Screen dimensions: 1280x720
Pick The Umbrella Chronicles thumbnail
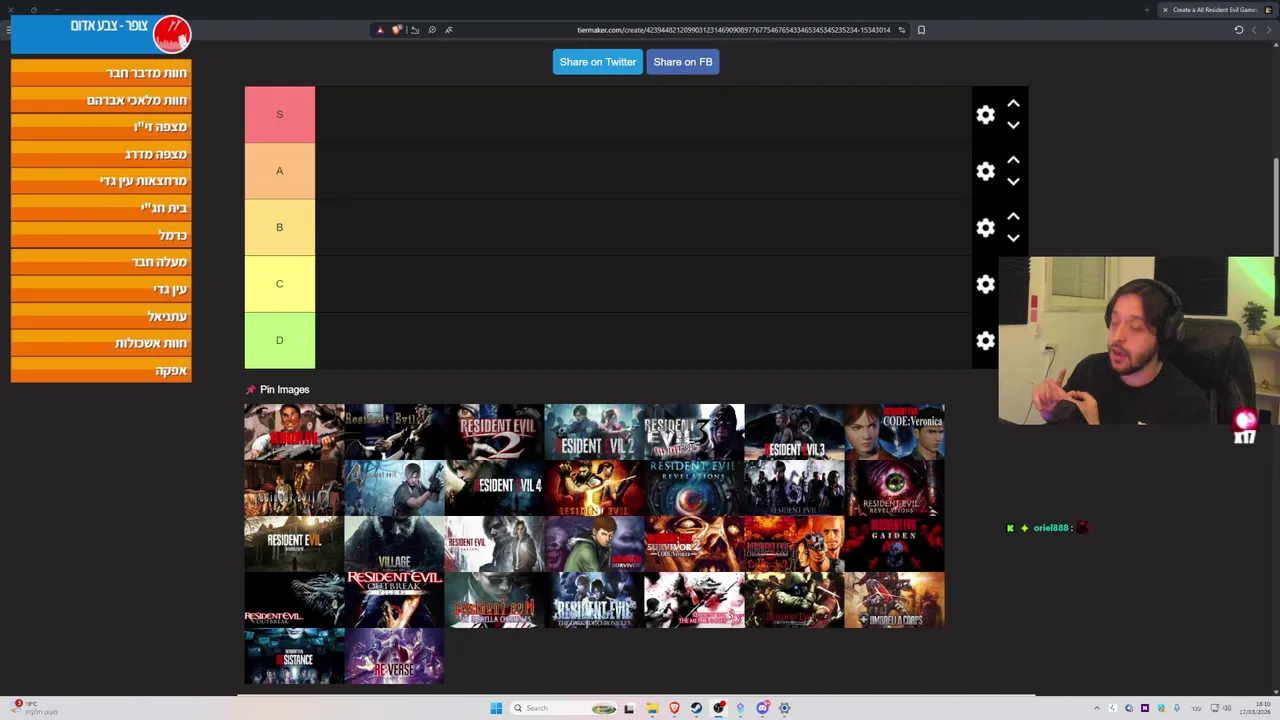tap(494, 600)
